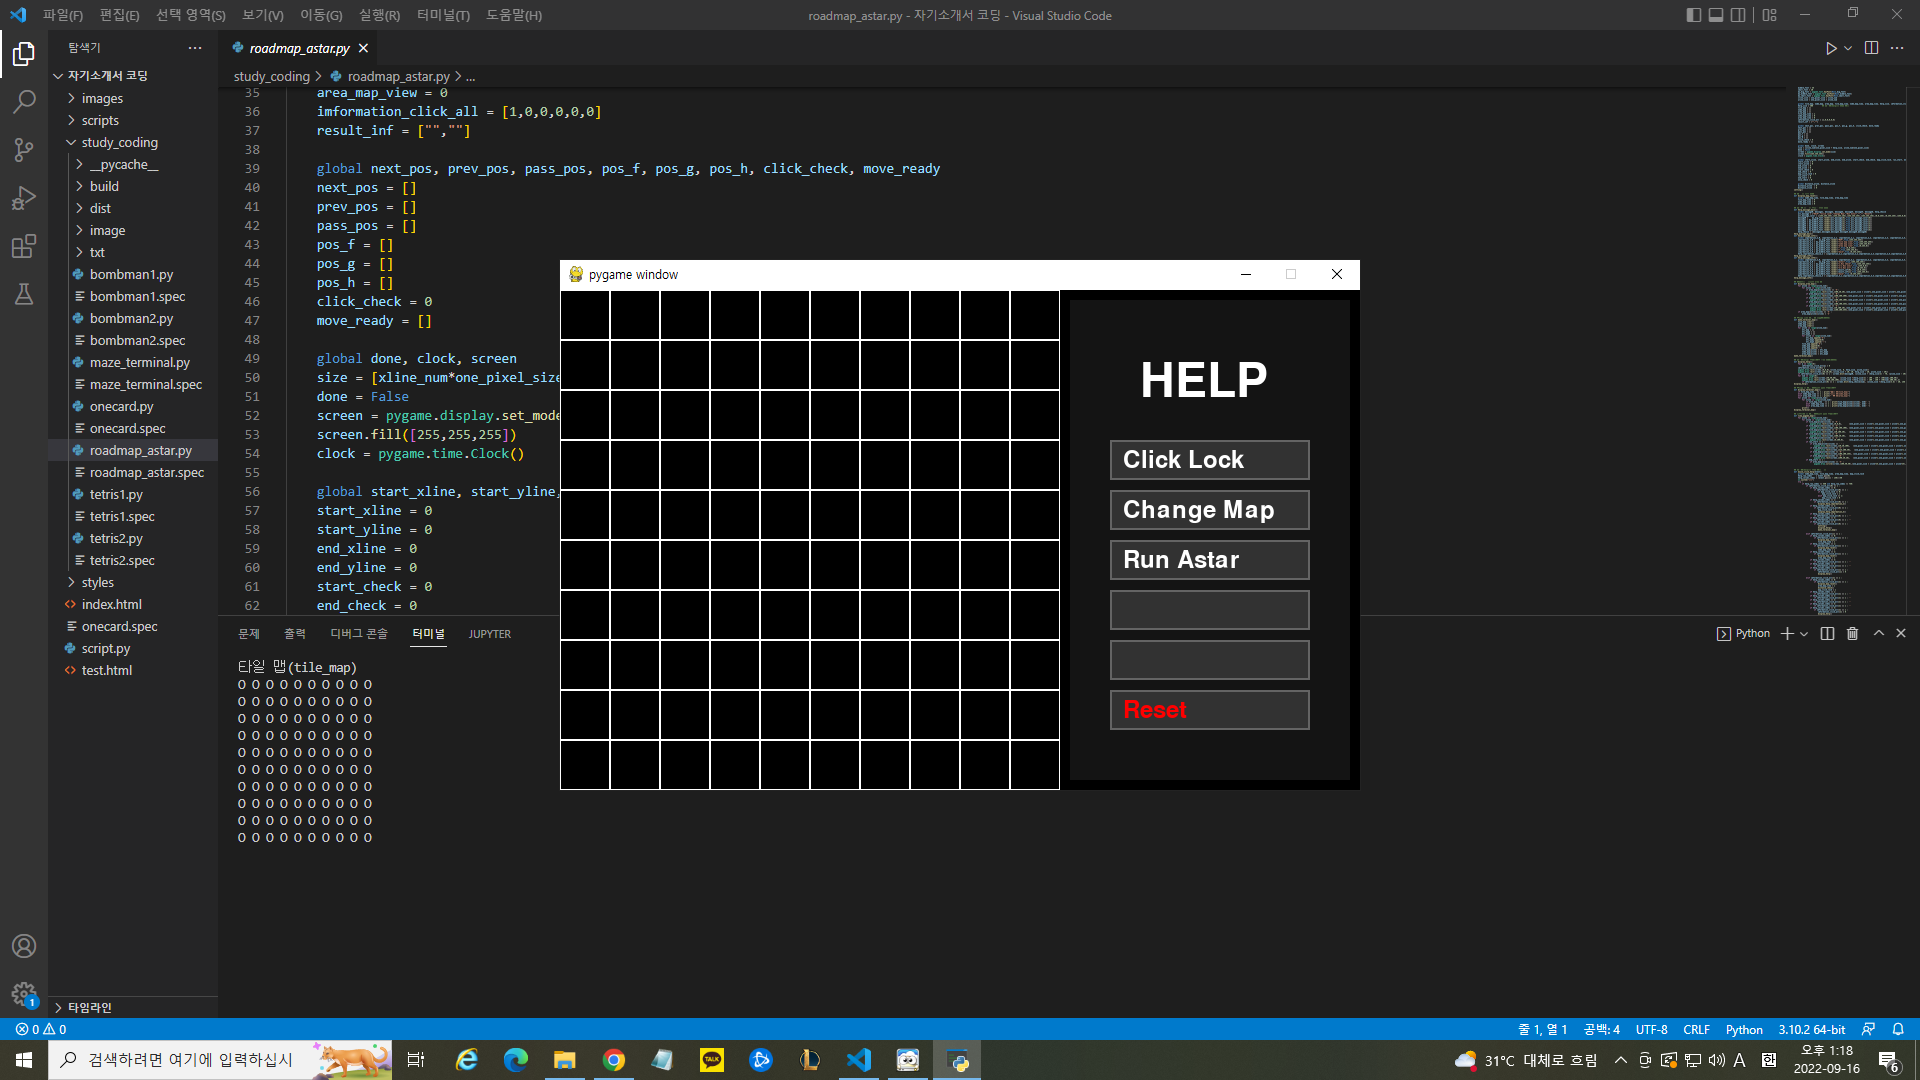Viewport: 1920px width, 1080px height.
Task: Click the top-left black grid cell
Action: [x=585, y=315]
